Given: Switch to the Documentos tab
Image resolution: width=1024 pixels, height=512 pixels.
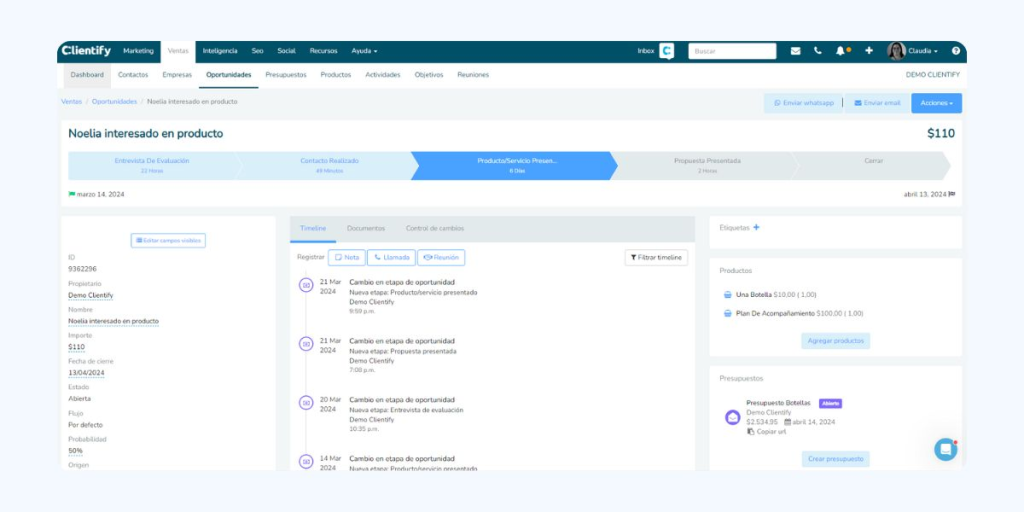Looking at the screenshot, I should click(365, 229).
